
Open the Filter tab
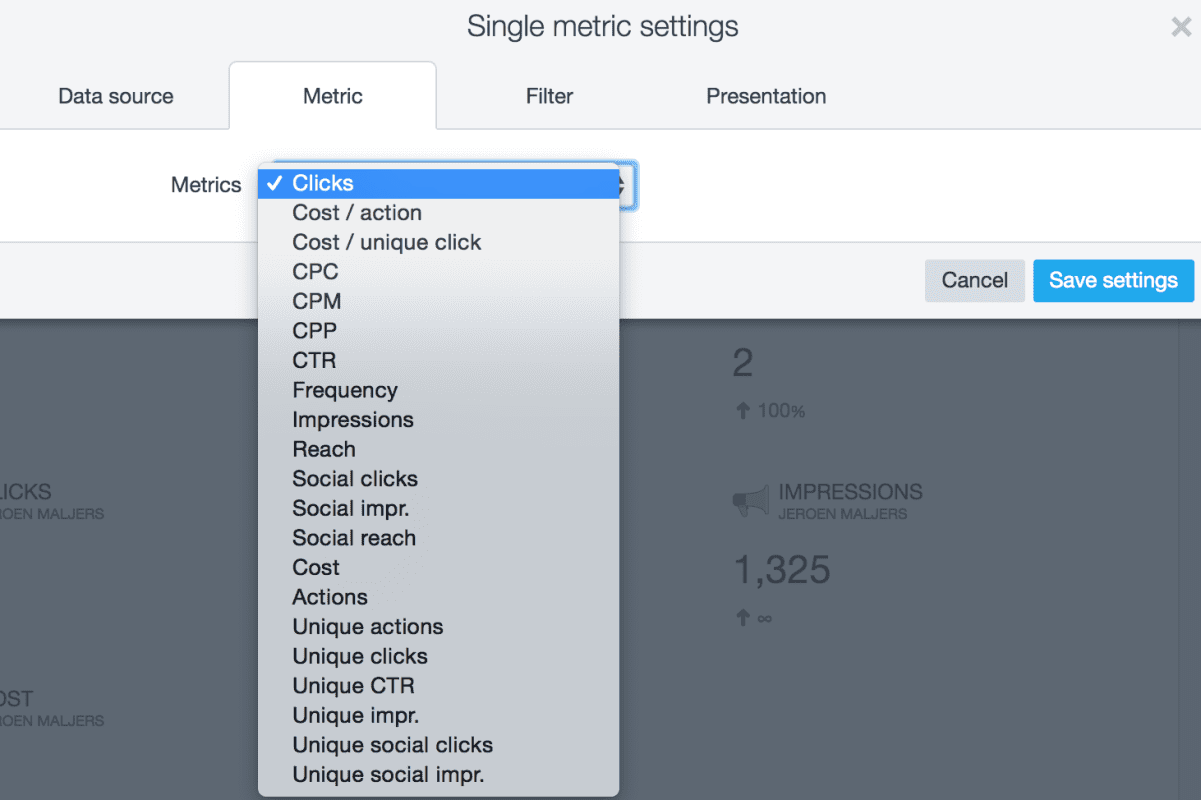coord(549,96)
